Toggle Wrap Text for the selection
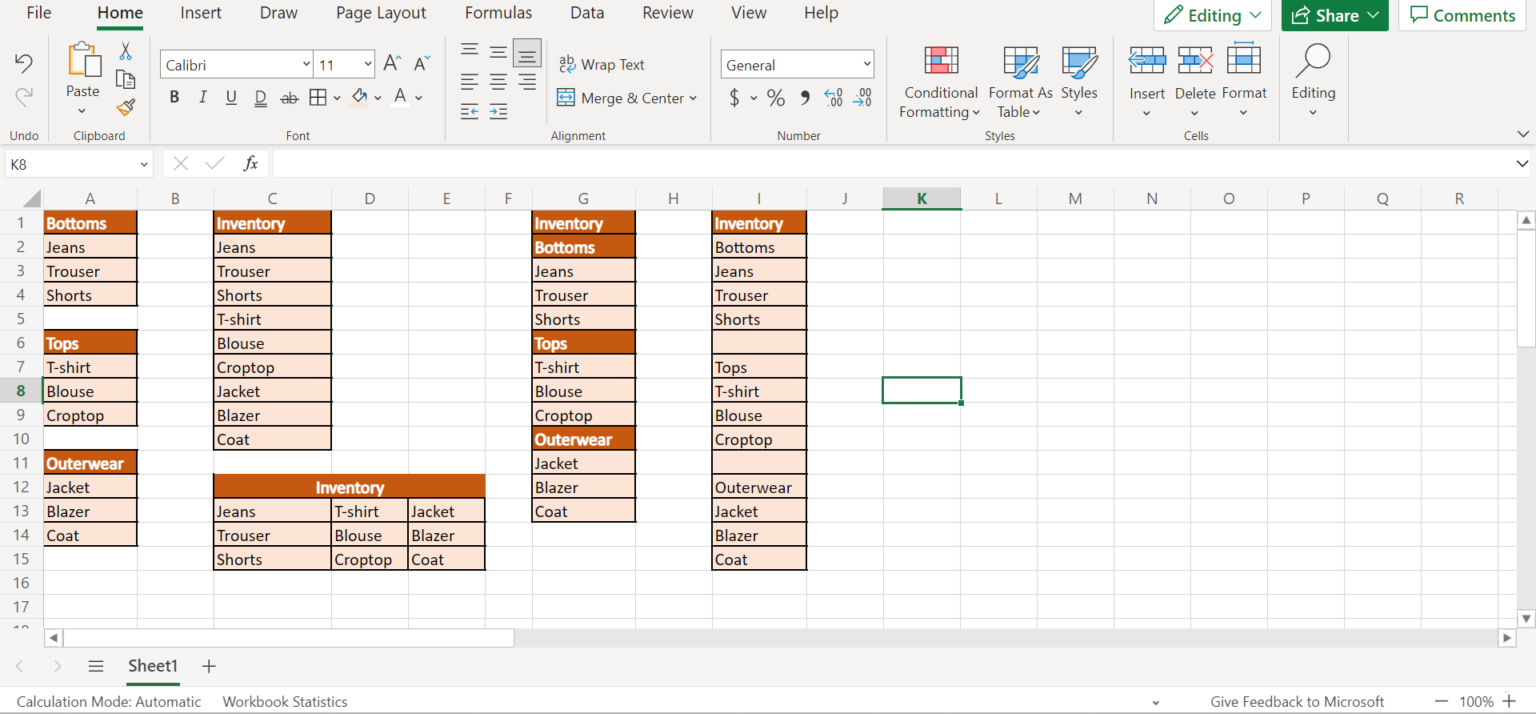The width and height of the screenshot is (1536, 714). pos(602,64)
